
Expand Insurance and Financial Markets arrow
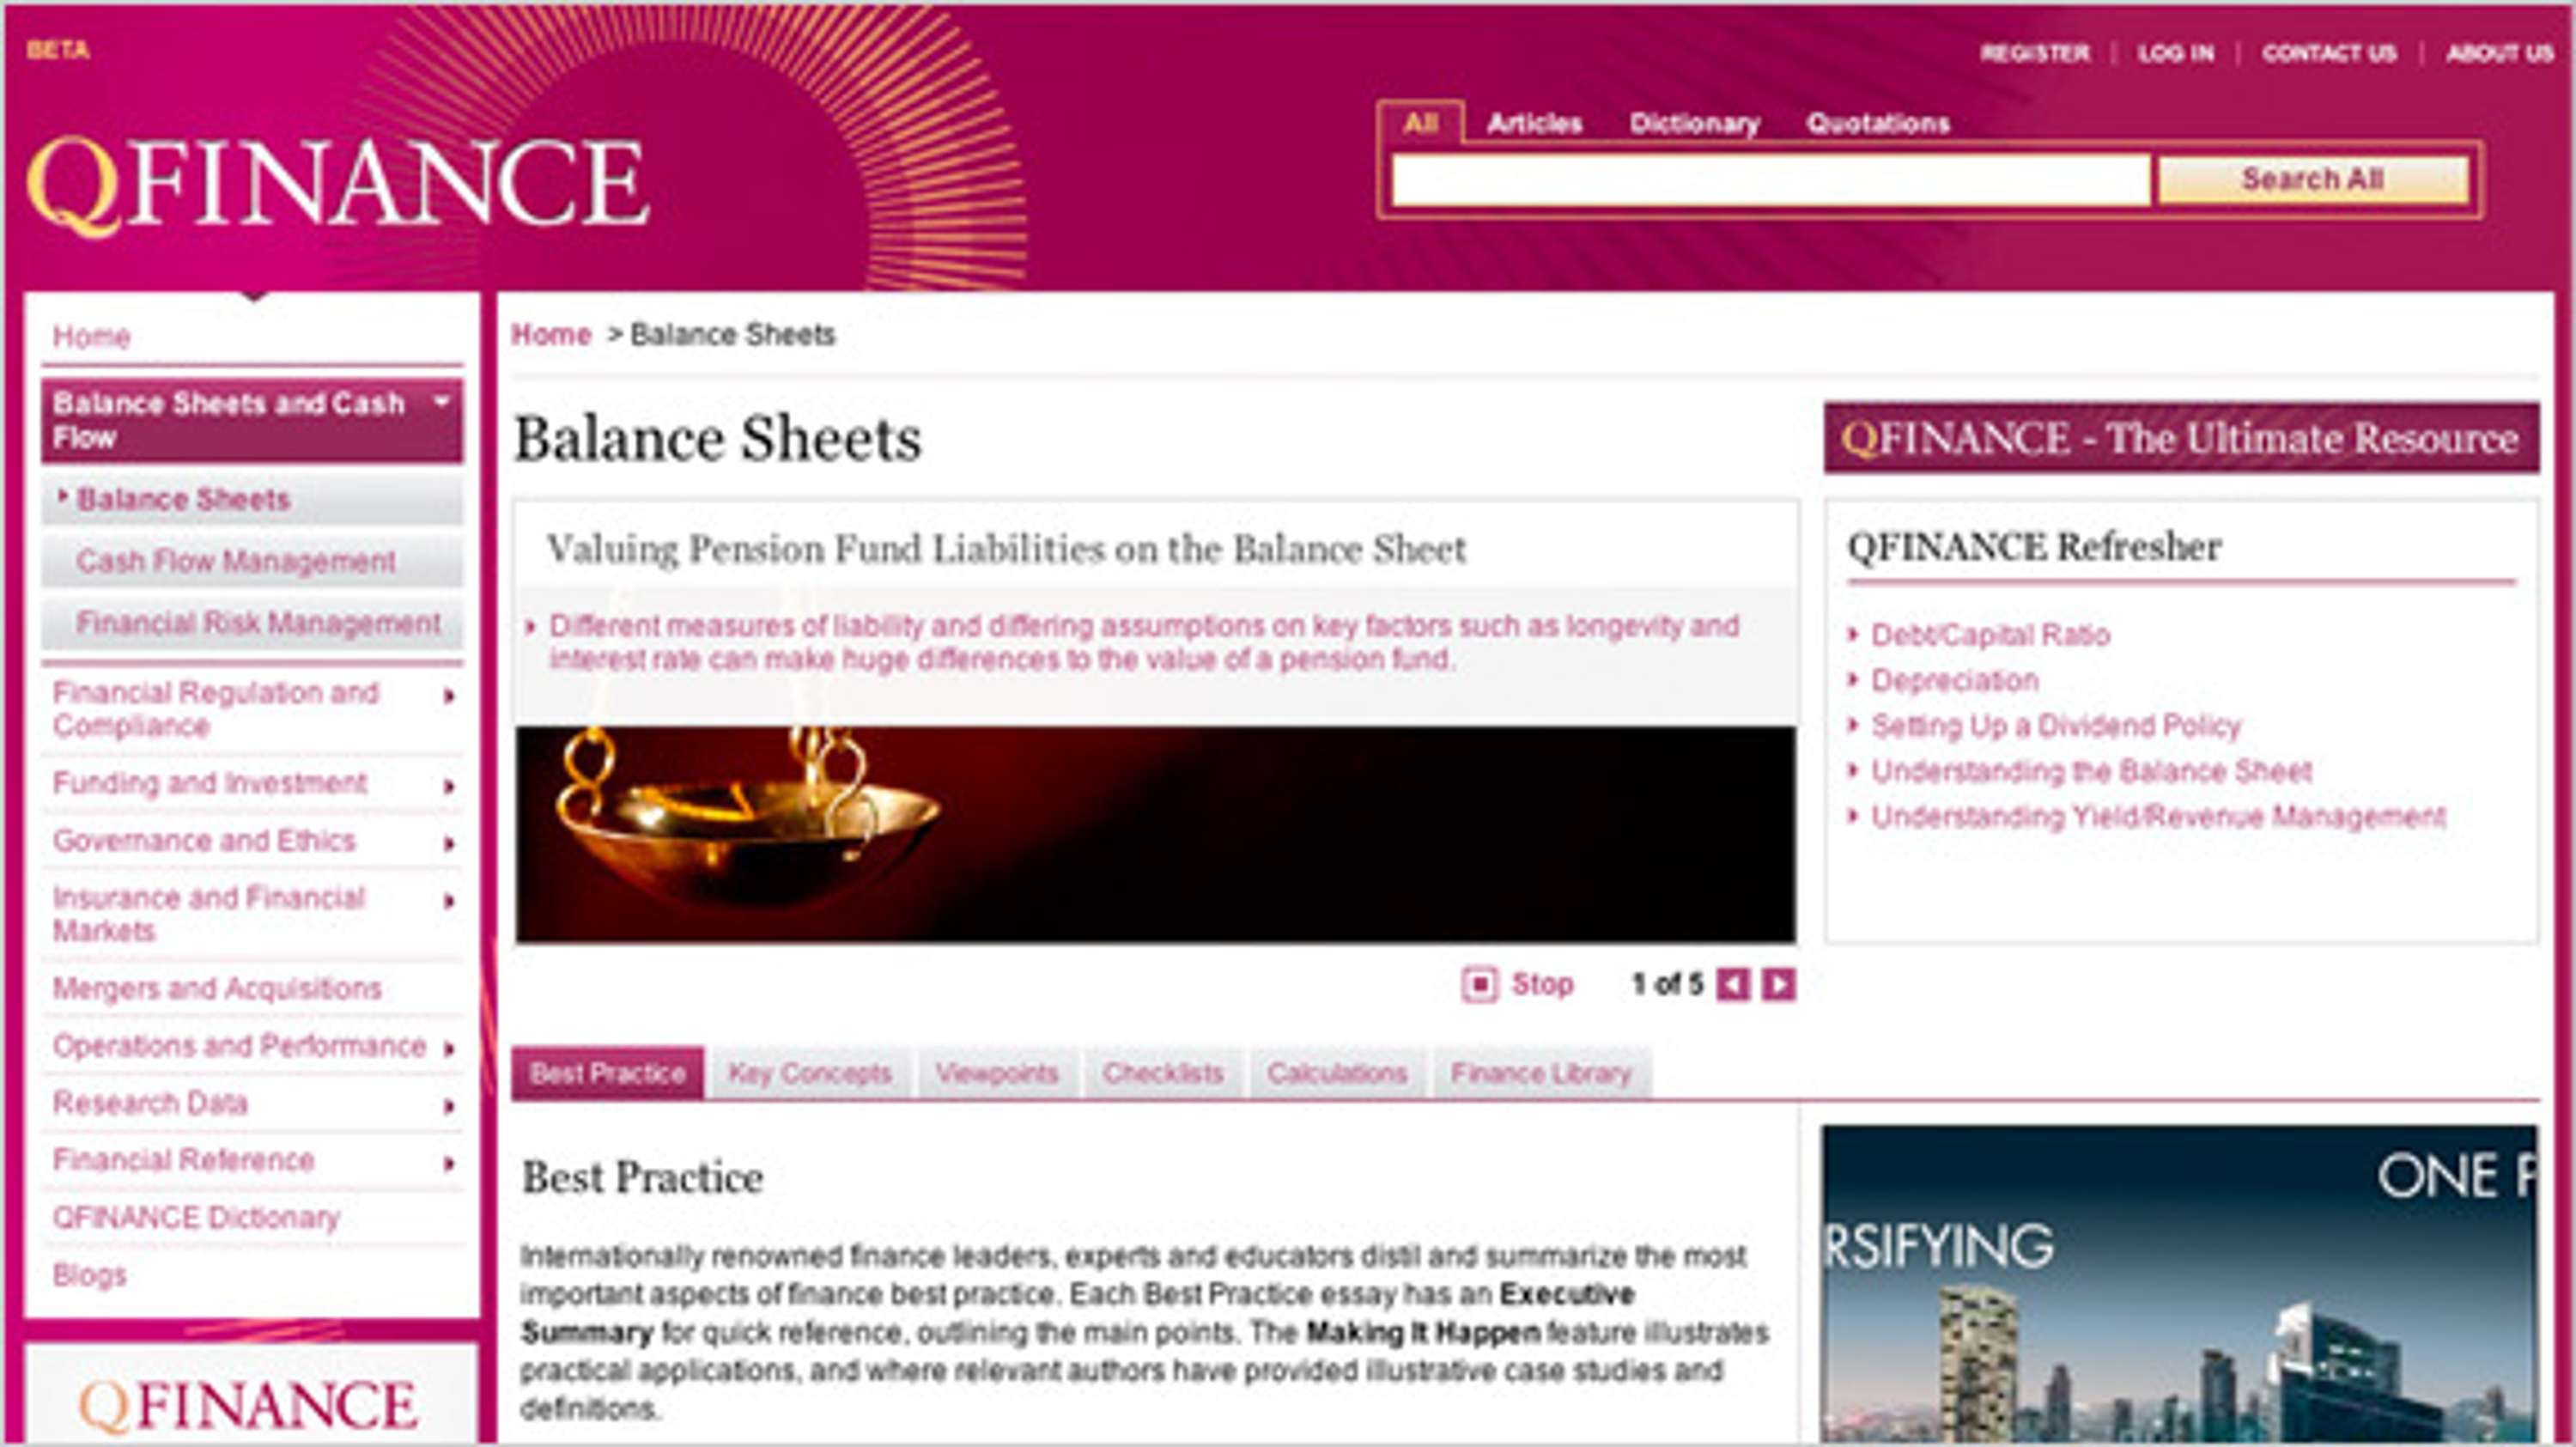pos(449,901)
